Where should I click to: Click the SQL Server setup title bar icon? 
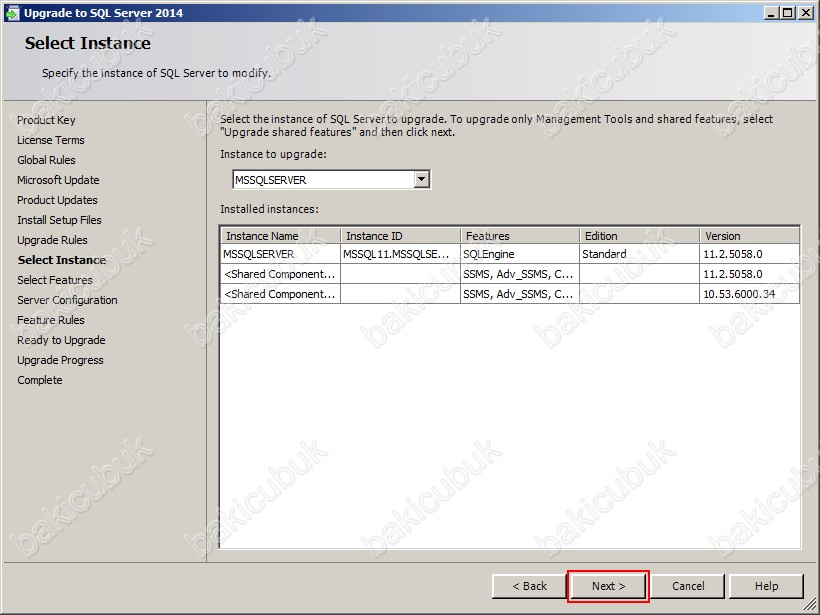12,13
